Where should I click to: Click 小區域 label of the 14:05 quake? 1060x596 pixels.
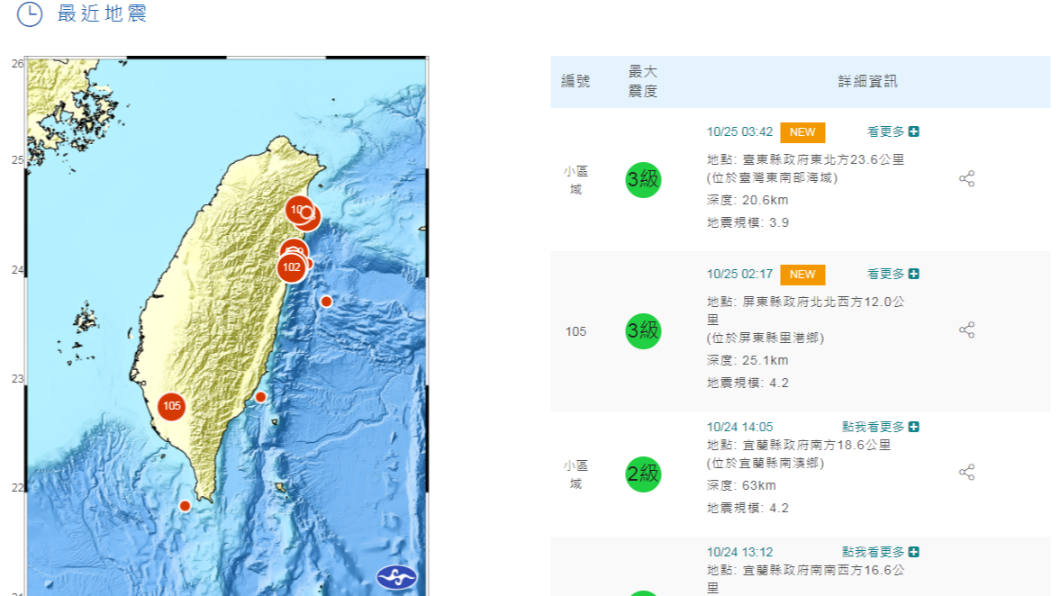pyautogui.click(x=575, y=474)
